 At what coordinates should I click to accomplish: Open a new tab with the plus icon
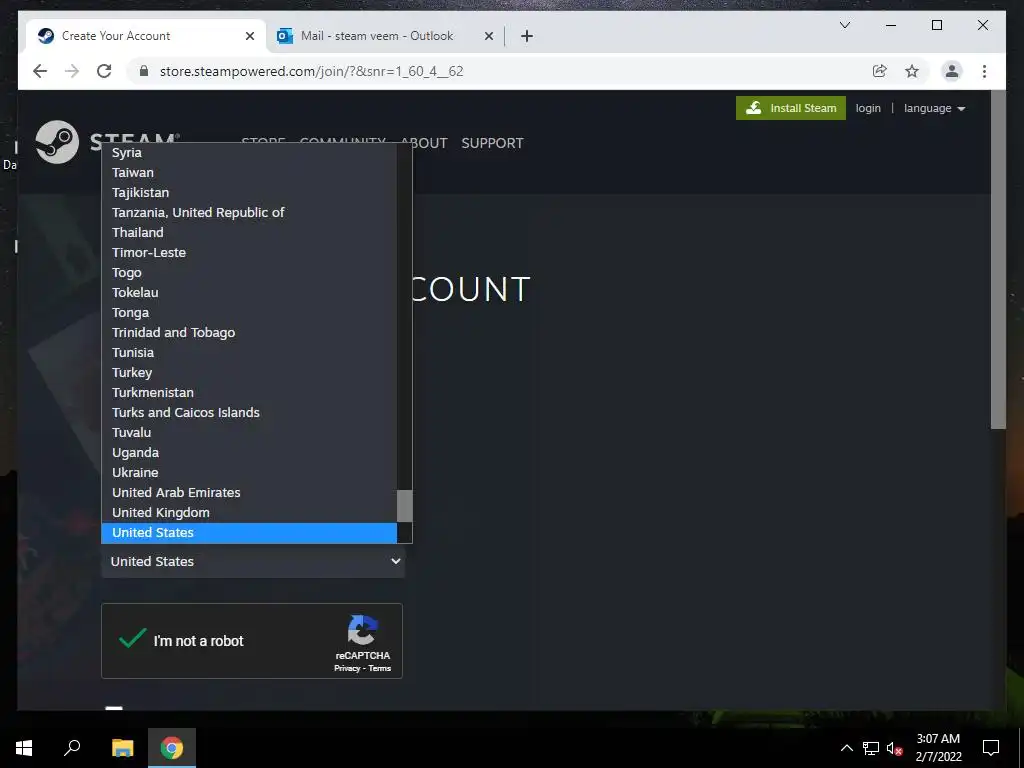(526, 36)
